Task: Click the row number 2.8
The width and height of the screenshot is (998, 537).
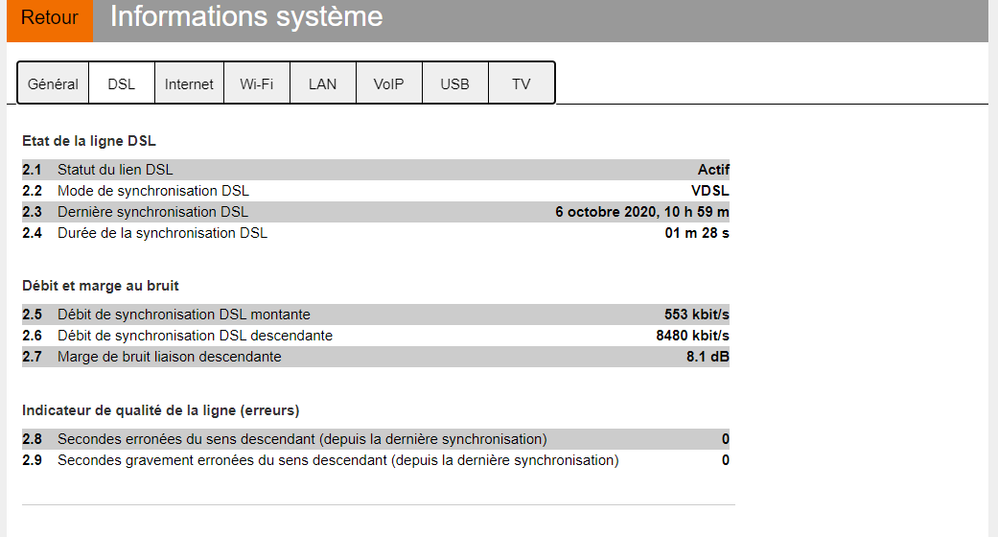Action: [32, 439]
